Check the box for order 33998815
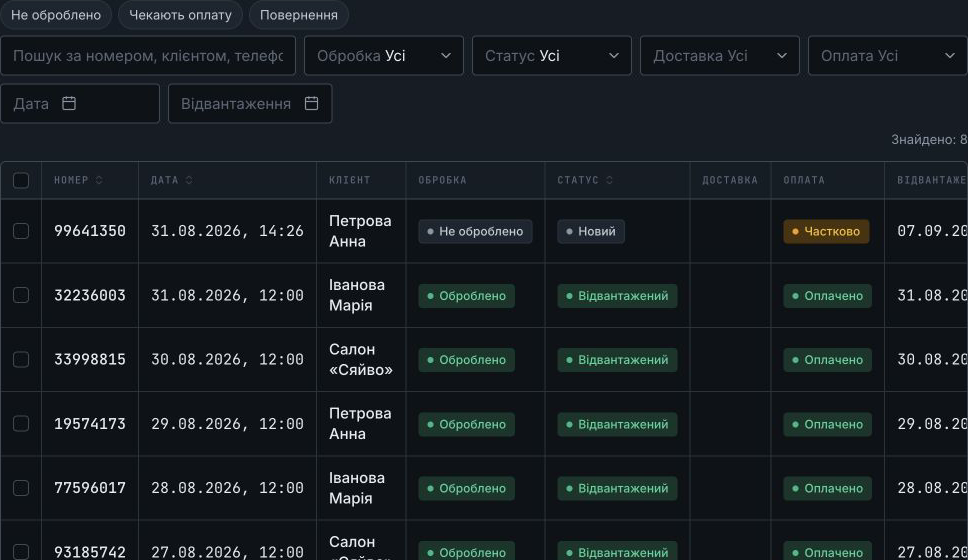Screen dimensions: 968x560 tap(21, 359)
